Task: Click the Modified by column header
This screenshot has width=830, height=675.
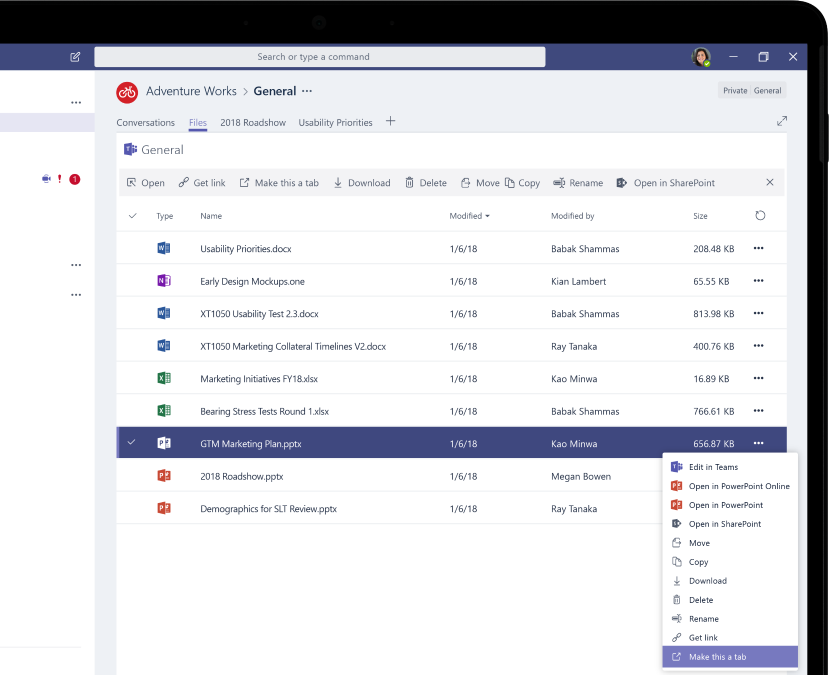Action: [573, 216]
